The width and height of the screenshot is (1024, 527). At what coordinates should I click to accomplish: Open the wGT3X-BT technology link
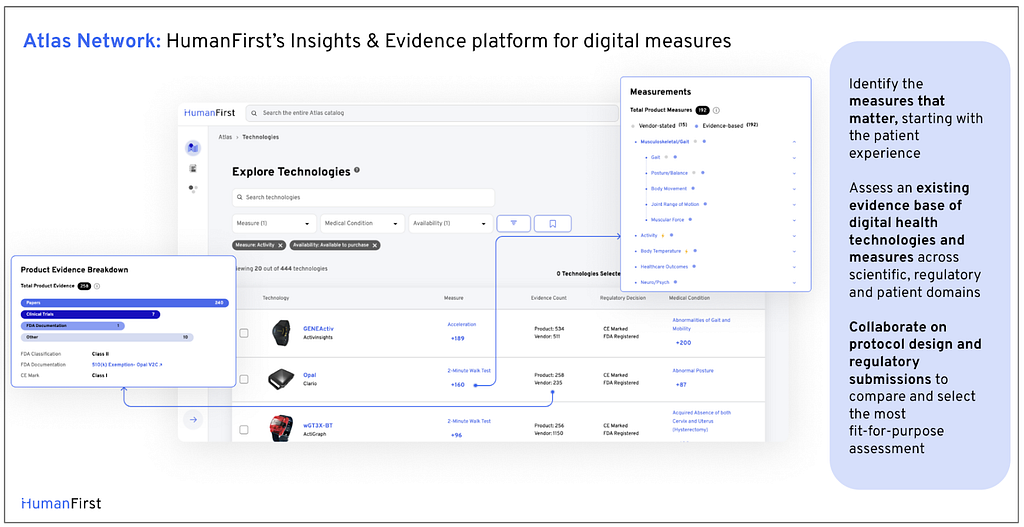point(317,425)
